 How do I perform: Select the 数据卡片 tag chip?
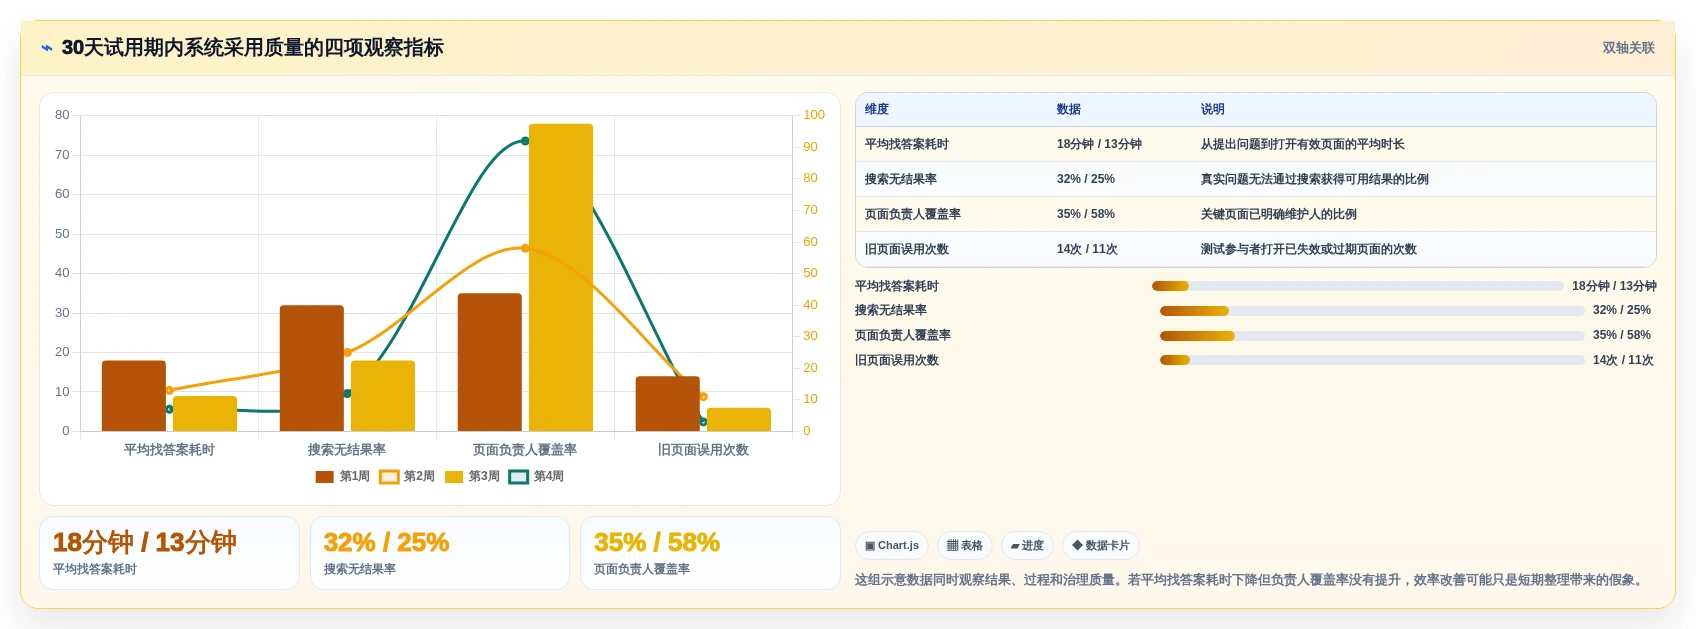point(1101,546)
